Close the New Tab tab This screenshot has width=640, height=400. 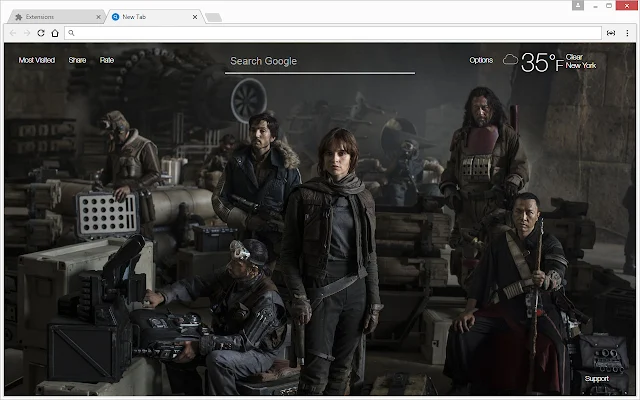(195, 17)
